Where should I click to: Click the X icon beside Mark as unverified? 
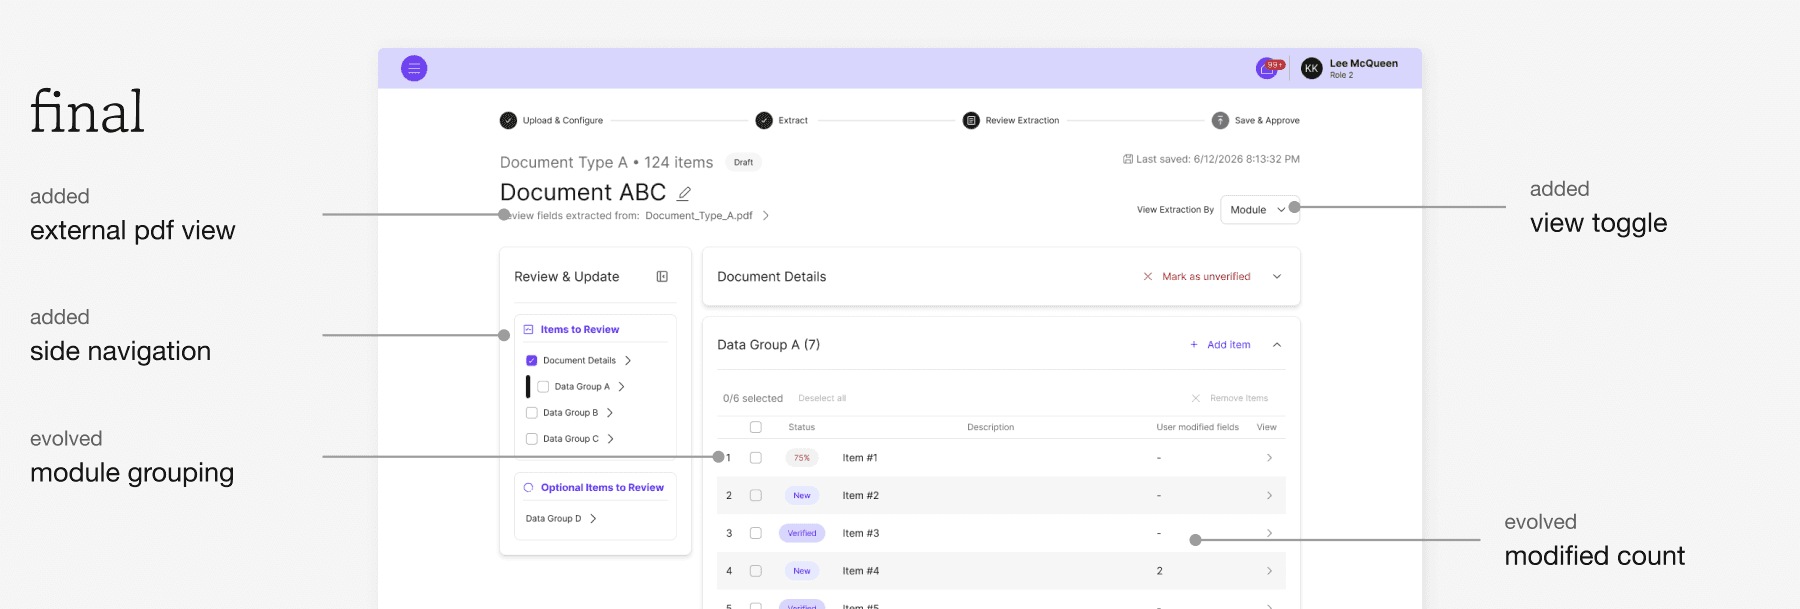pos(1148,277)
